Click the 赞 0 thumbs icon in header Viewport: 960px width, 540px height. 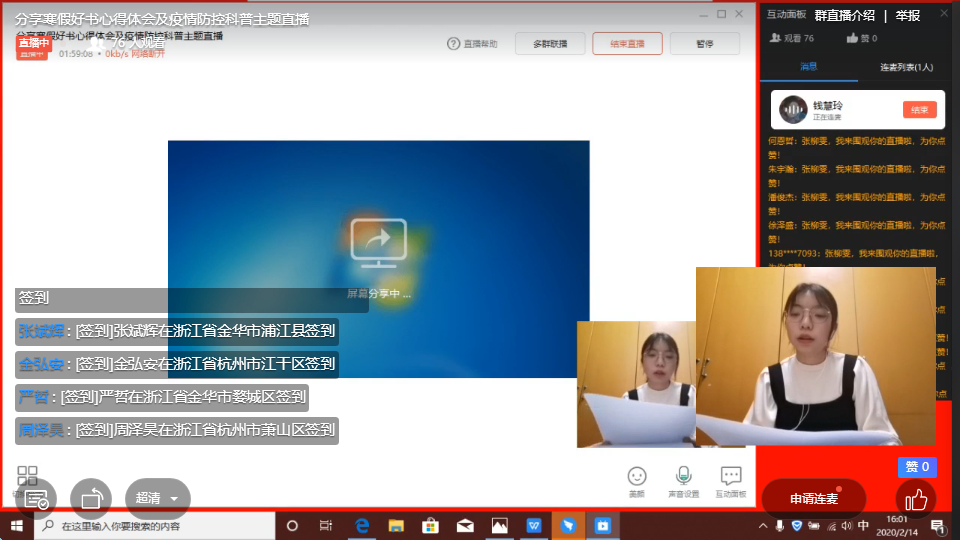click(852, 38)
